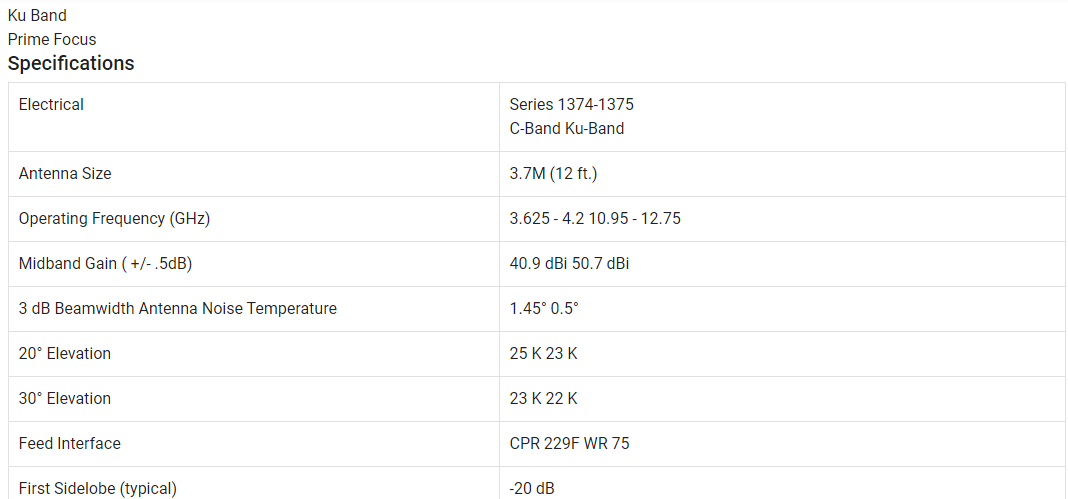The image size is (1068, 499).
Task: Select the 3.7M (12 ft.) value
Action: pos(553,174)
